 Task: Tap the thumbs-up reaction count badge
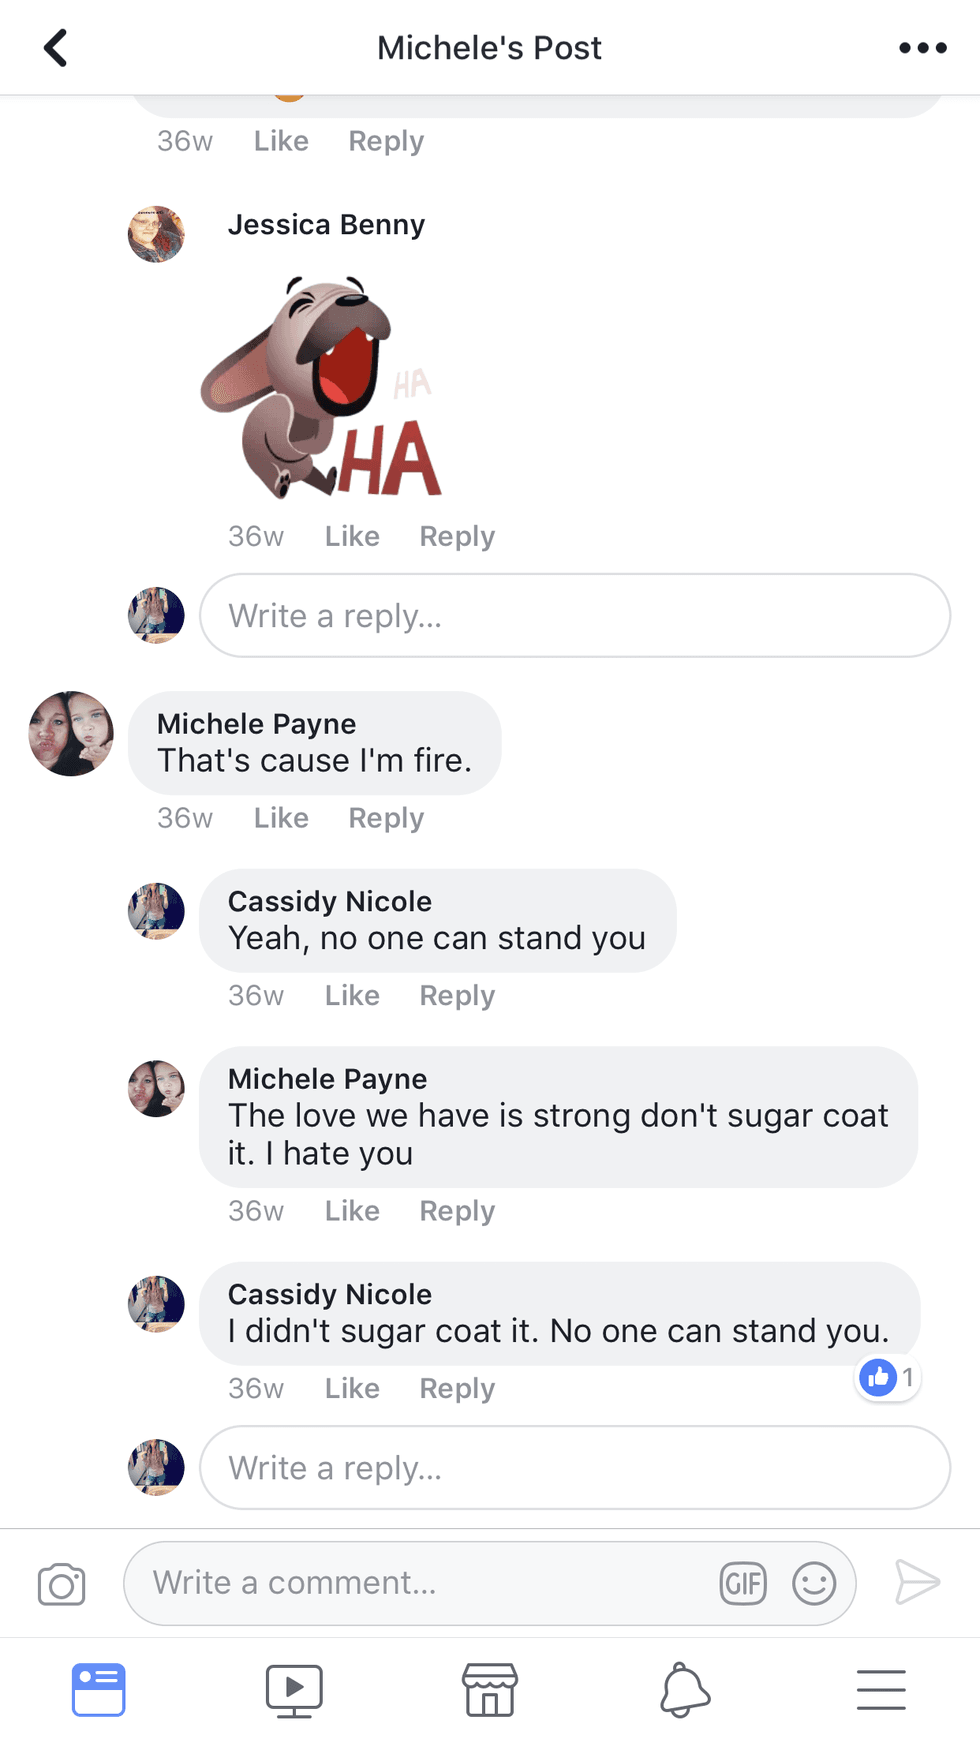coord(887,1378)
